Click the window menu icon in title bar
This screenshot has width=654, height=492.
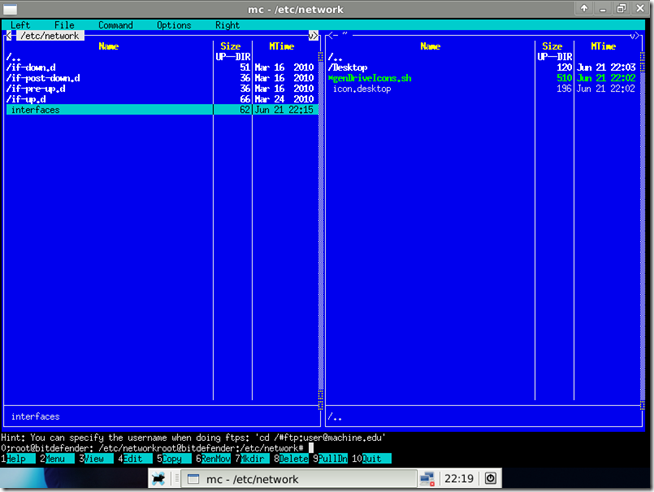(x=10, y=9)
